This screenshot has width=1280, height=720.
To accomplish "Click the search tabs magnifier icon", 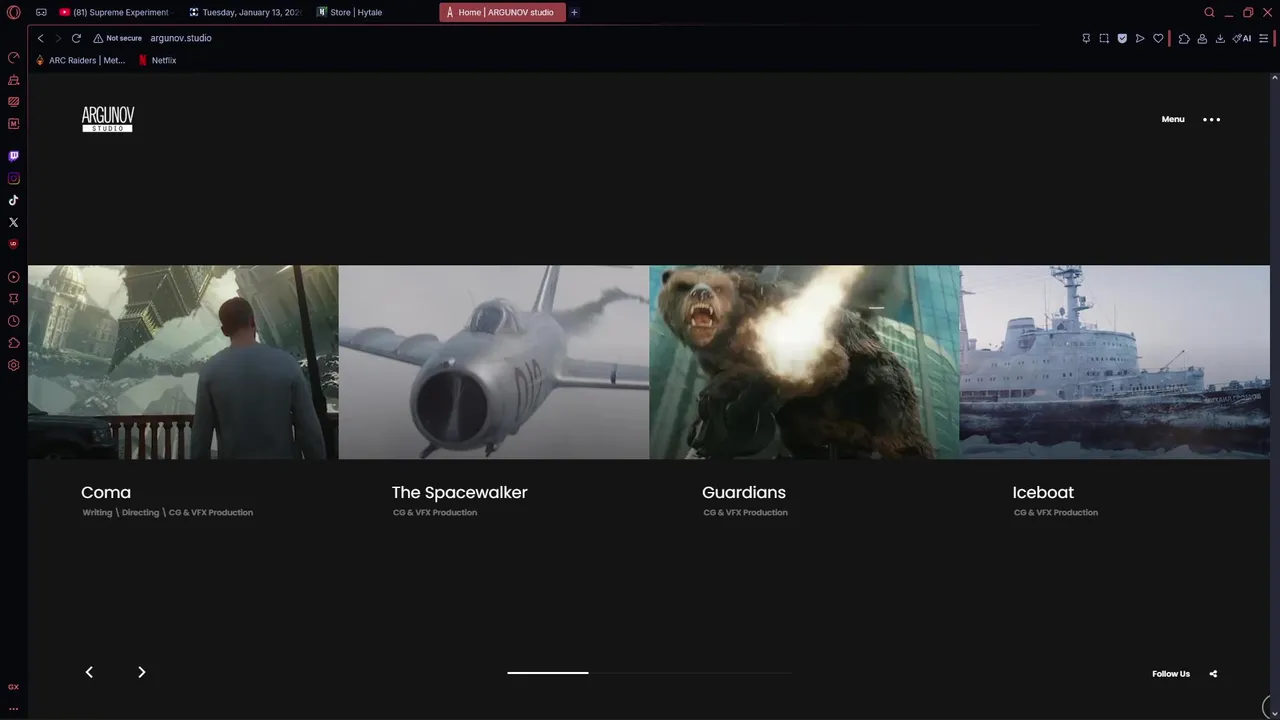I will click(1209, 12).
